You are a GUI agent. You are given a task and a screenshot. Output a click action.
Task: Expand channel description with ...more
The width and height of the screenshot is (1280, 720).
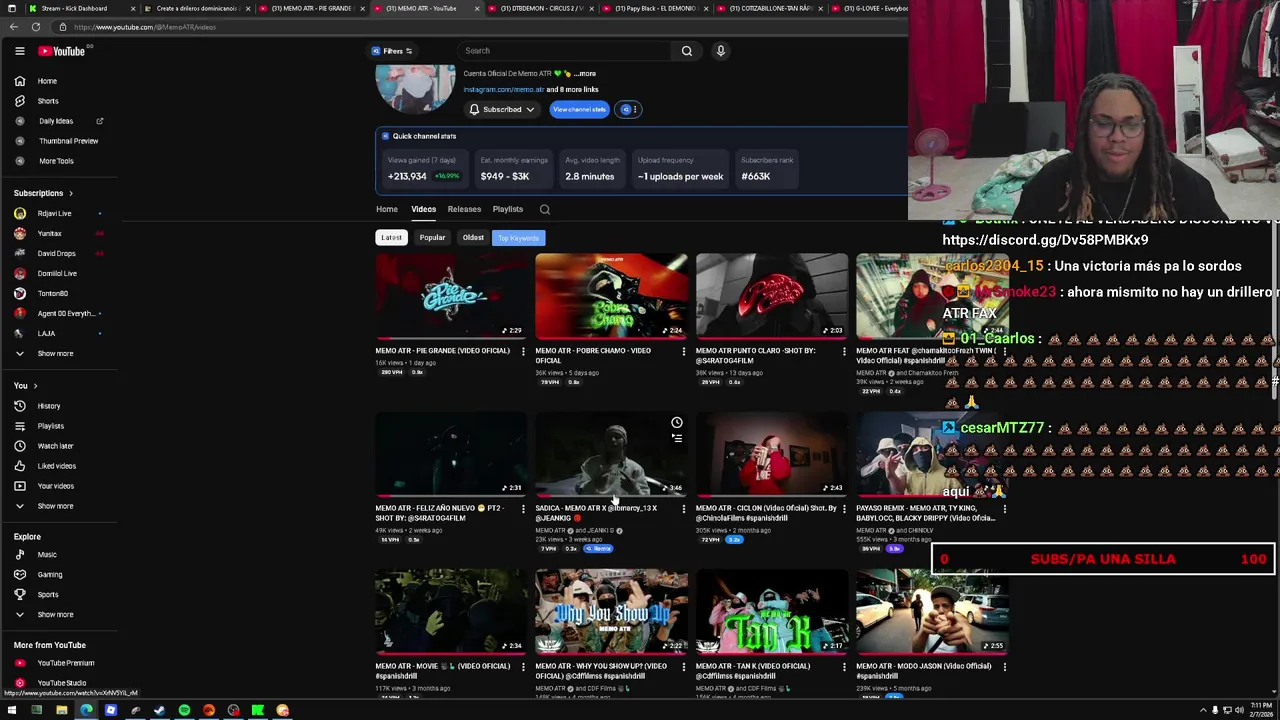point(584,74)
